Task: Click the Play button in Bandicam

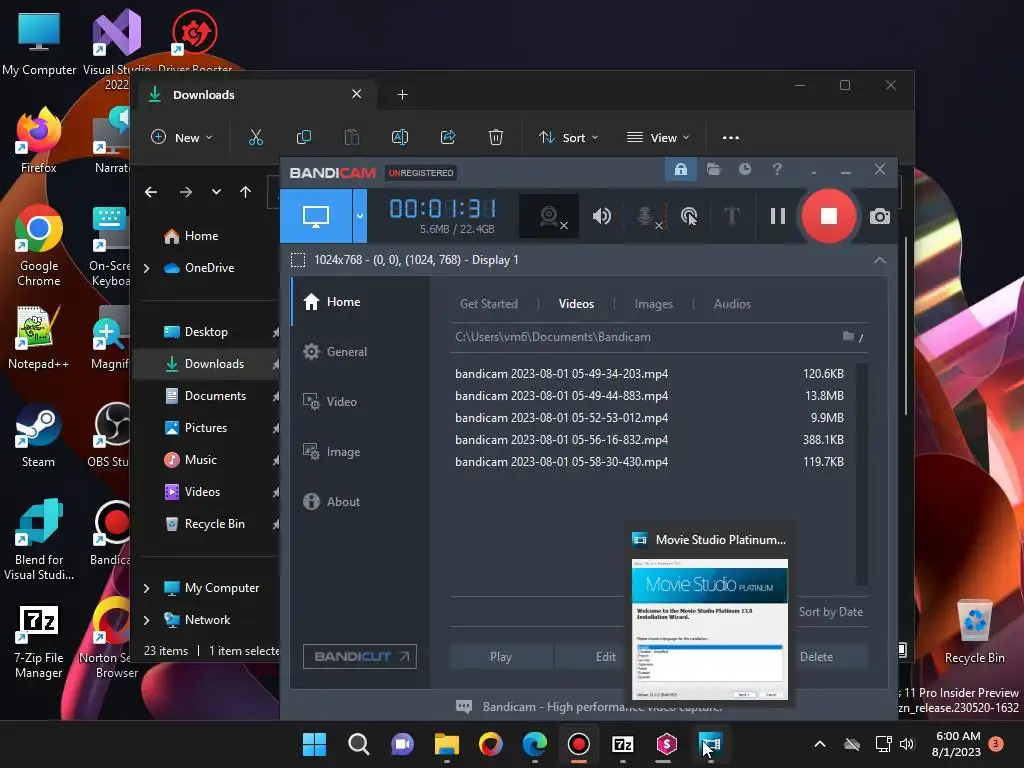Action: tap(501, 657)
